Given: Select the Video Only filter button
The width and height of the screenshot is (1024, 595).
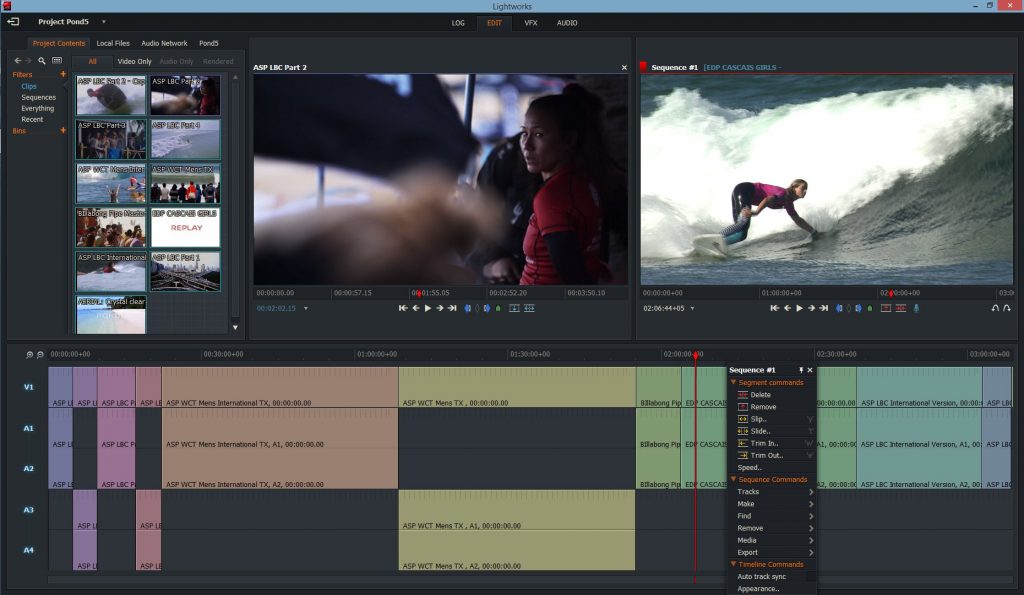Looking at the screenshot, I should (134, 61).
